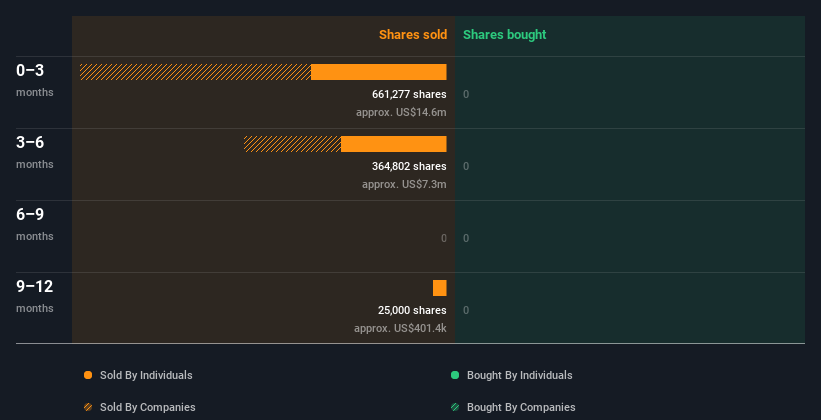The width and height of the screenshot is (821, 420).
Task: Click the Shares sold column header
Action: [413, 35]
